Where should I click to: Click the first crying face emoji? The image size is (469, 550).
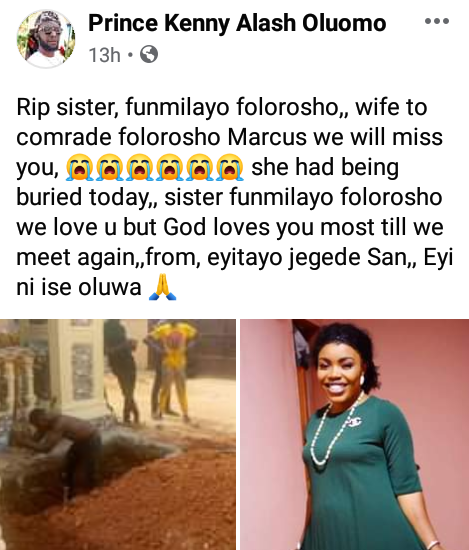click(x=80, y=167)
